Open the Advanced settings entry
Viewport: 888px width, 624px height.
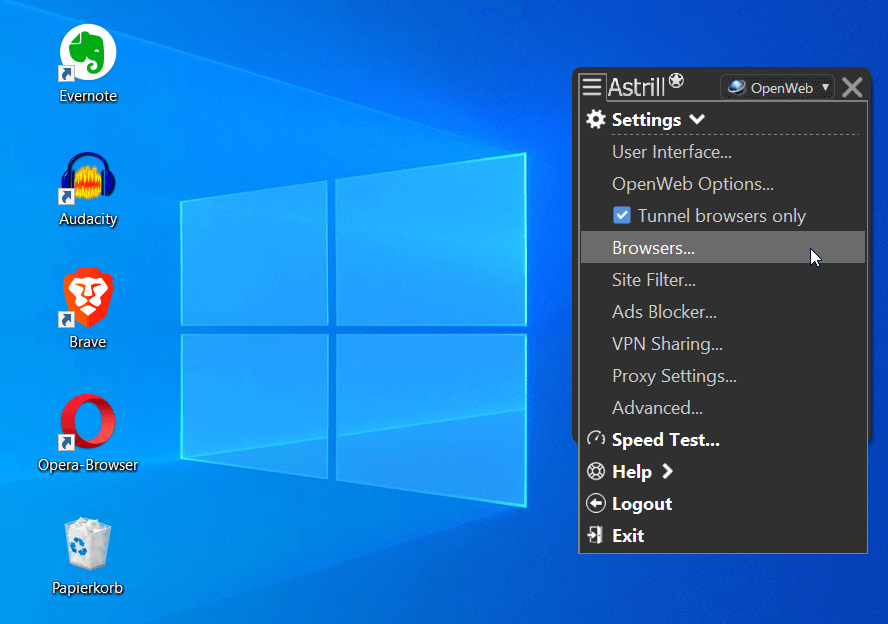(x=723, y=408)
